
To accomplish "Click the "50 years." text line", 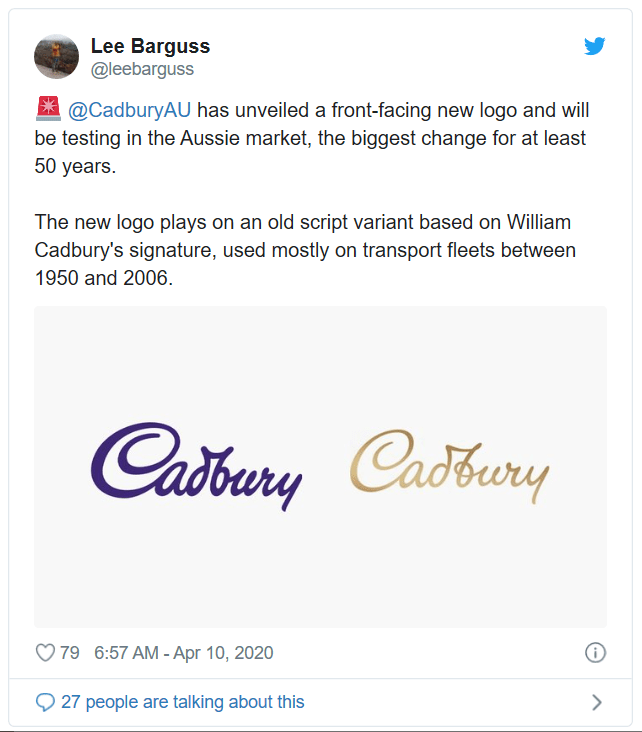I will [x=75, y=165].
